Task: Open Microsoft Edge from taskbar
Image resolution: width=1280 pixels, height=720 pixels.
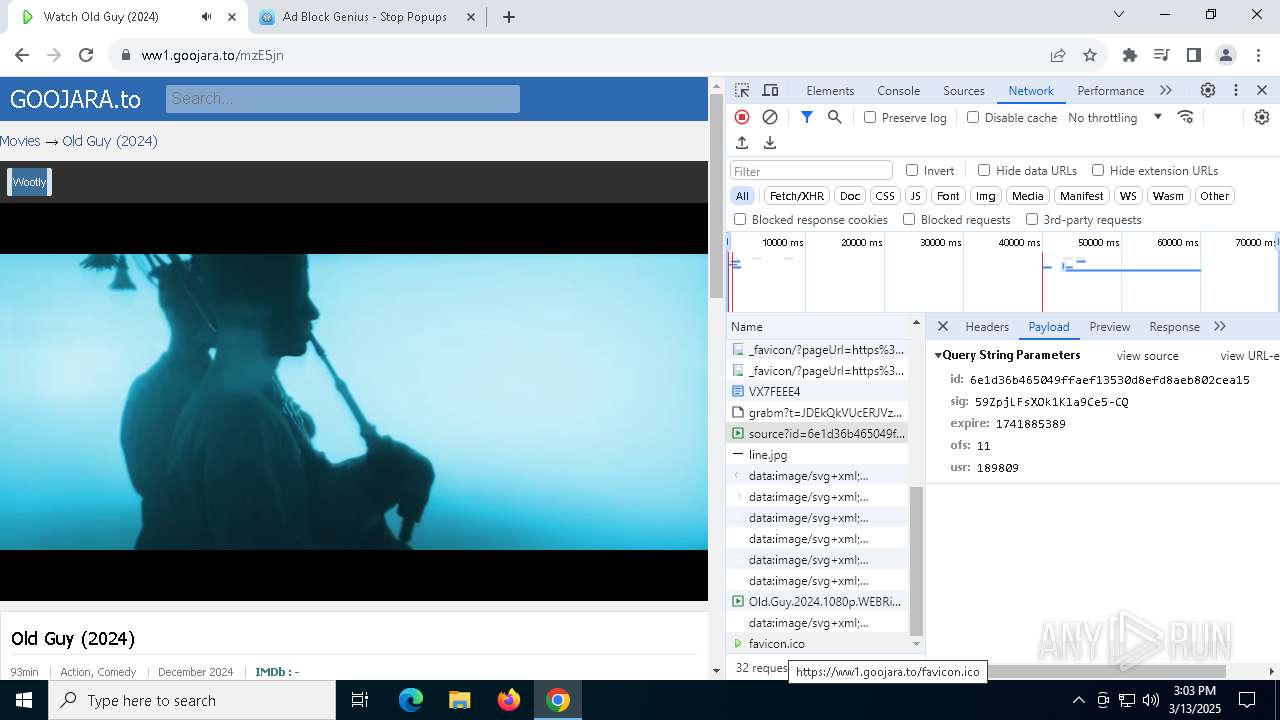Action: pyautogui.click(x=411, y=700)
